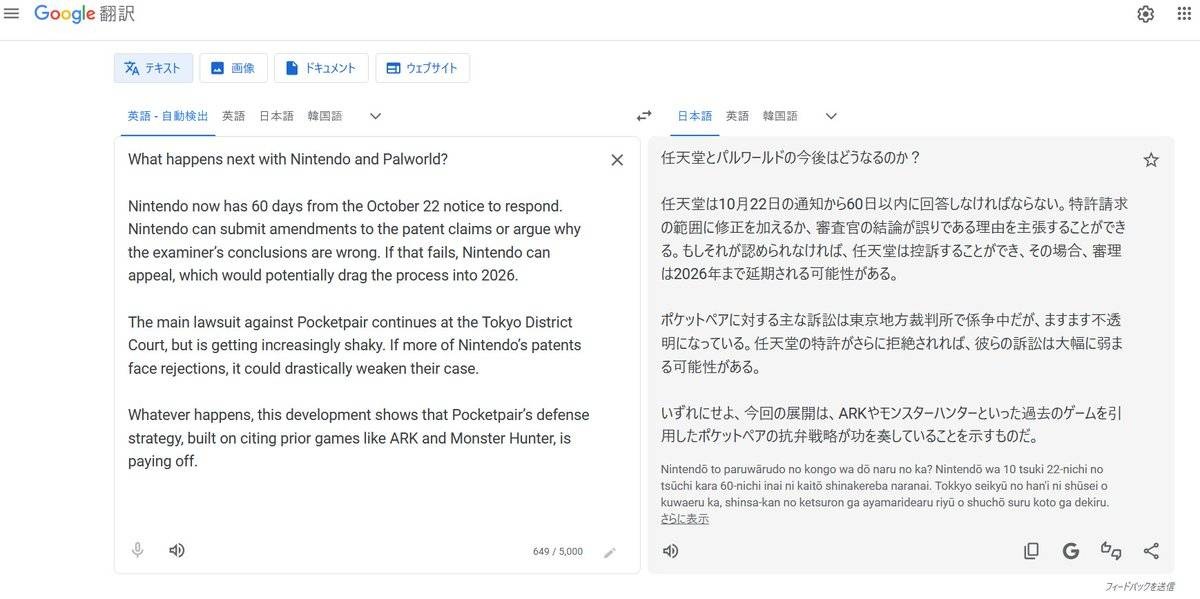The height and width of the screenshot is (599, 1200).
Task: Expand the source language list
Action: pos(375,116)
